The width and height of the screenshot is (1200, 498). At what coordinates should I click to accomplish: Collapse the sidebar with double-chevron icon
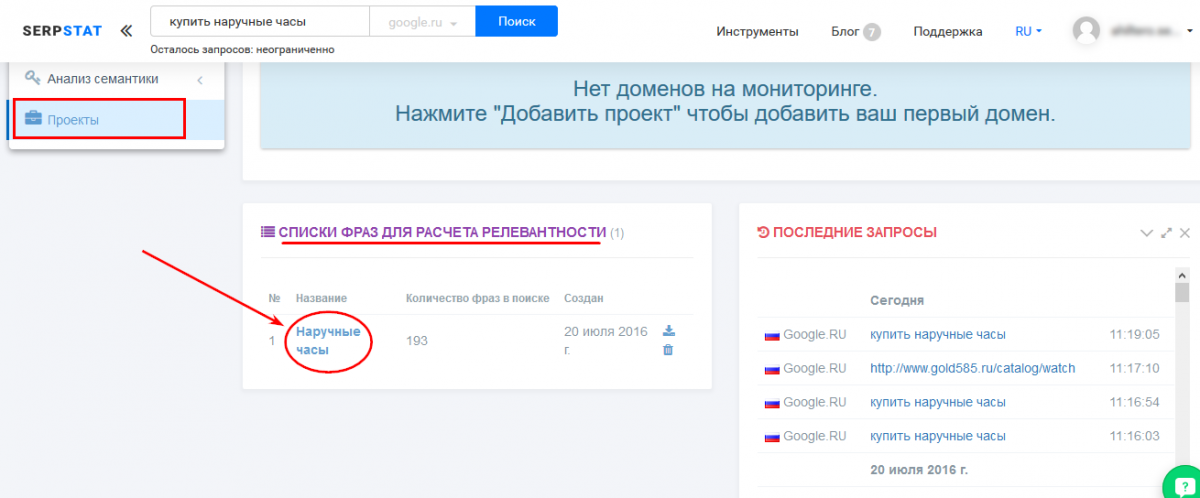pos(126,31)
